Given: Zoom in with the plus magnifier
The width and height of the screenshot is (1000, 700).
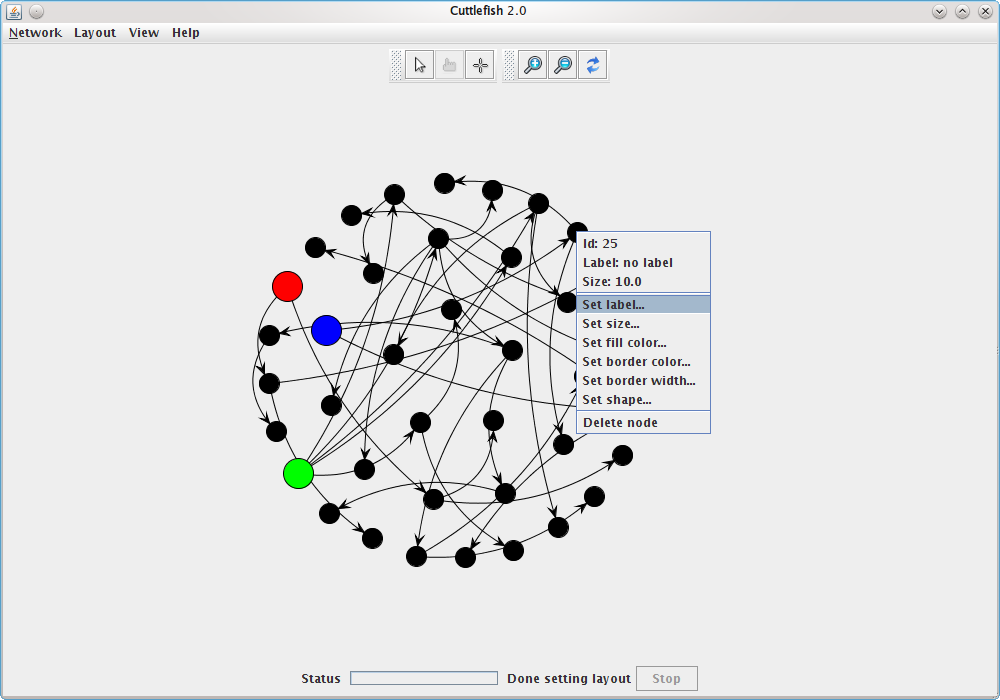Looking at the screenshot, I should click(x=533, y=65).
